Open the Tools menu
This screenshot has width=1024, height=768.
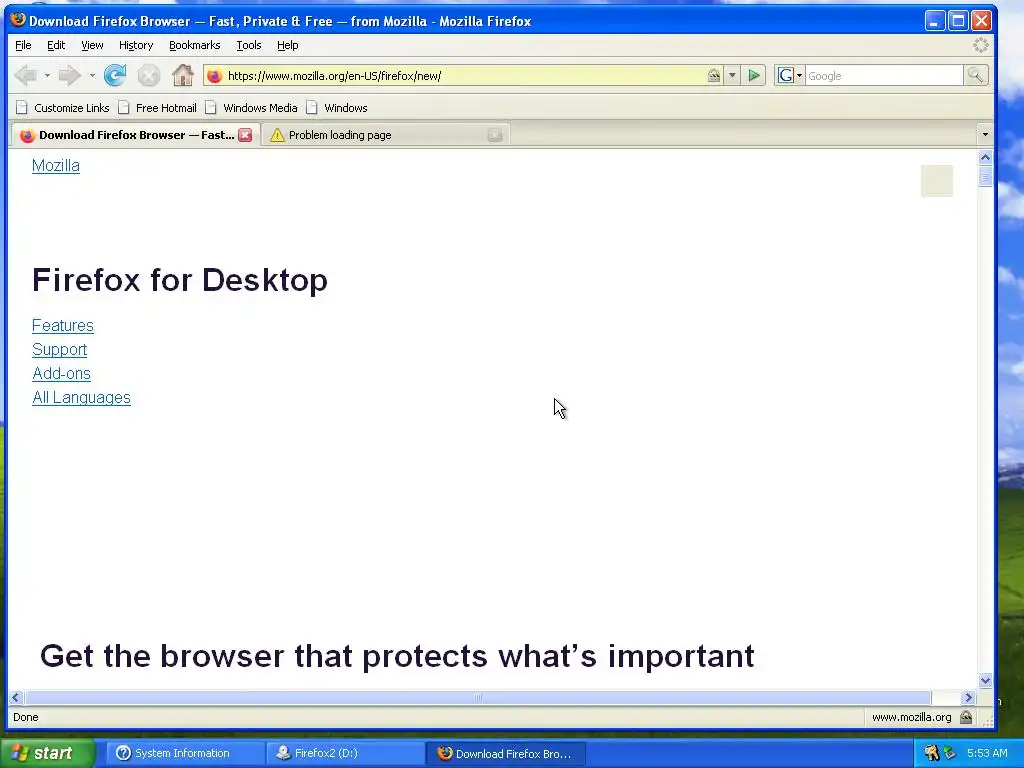(249, 45)
